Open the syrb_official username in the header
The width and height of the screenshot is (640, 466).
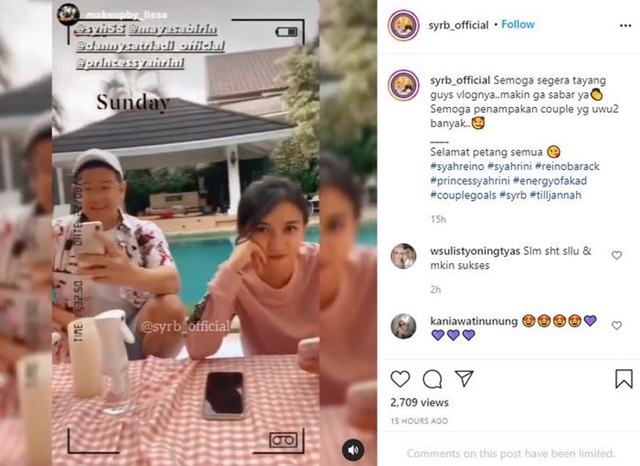[458, 25]
